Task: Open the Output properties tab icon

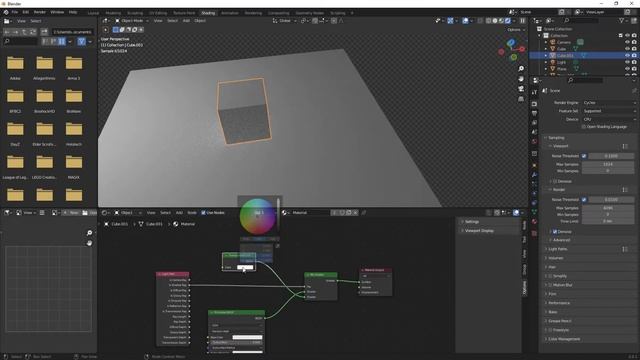Action: click(534, 113)
